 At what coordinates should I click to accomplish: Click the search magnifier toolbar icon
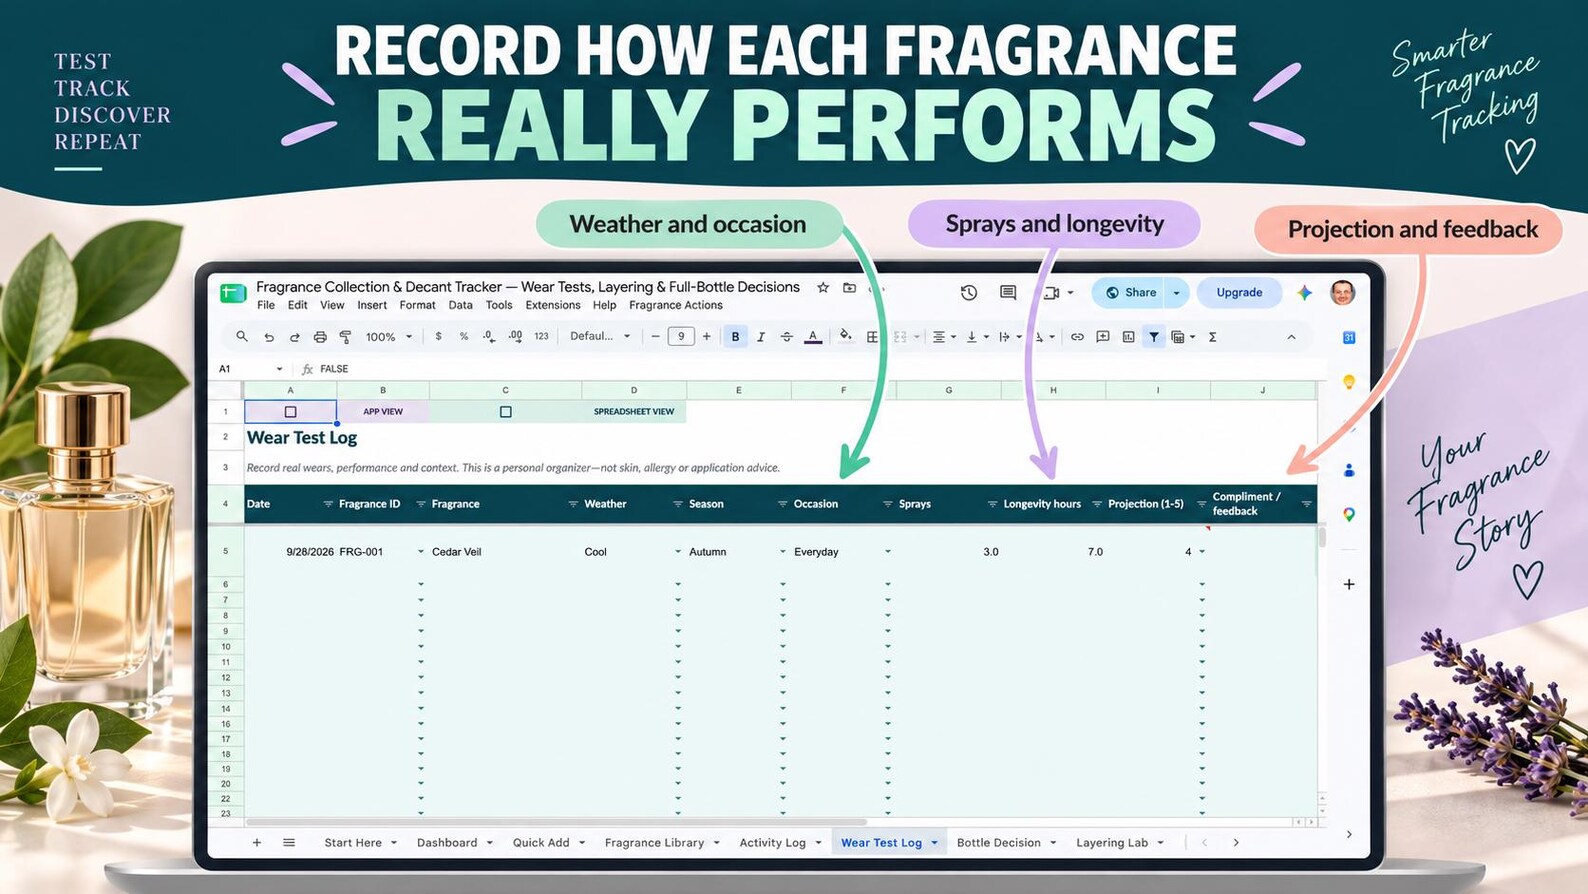pyautogui.click(x=242, y=337)
